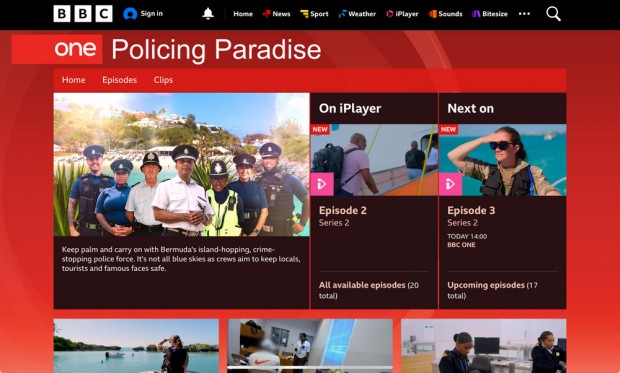Screen dimensions: 620x373
Task: Open Sport from the top bar
Action: tap(314, 14)
